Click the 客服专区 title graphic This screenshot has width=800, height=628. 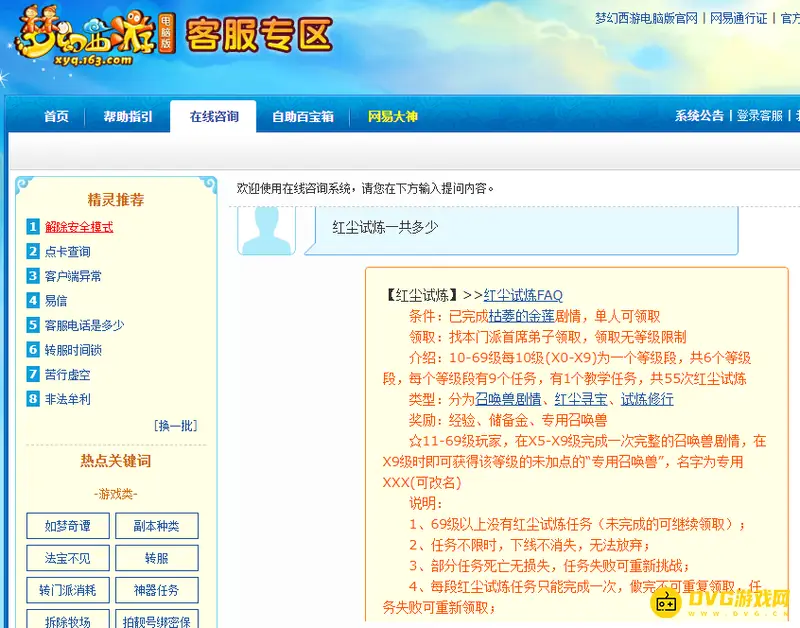pos(259,35)
